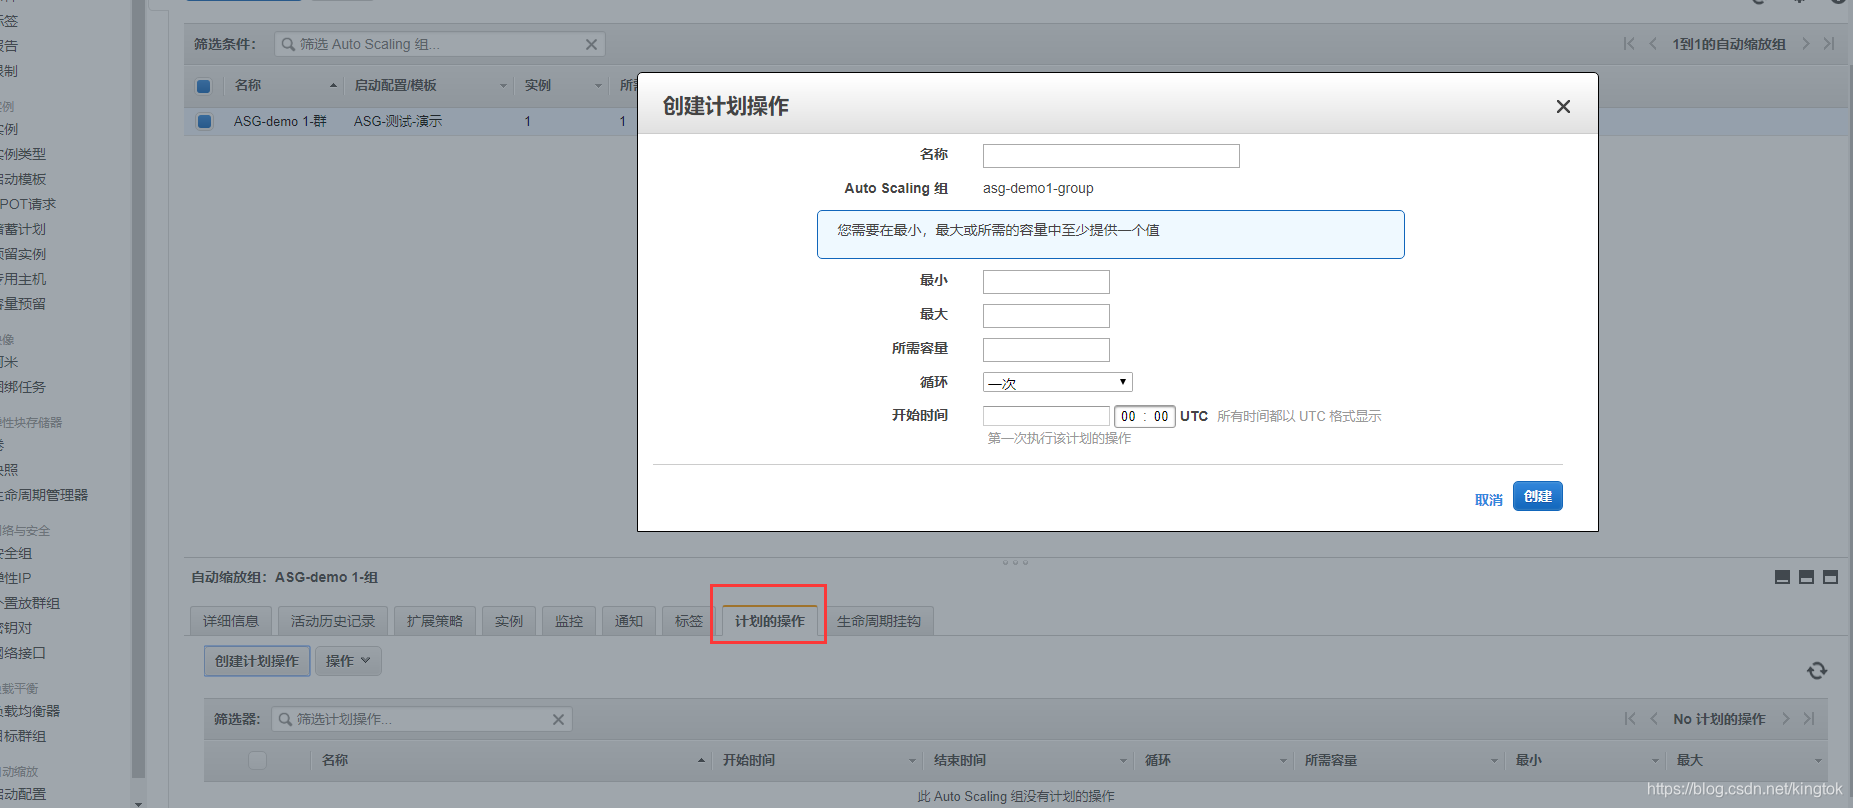
Task: Click the 名称 input field in dialog
Action: 1111,156
